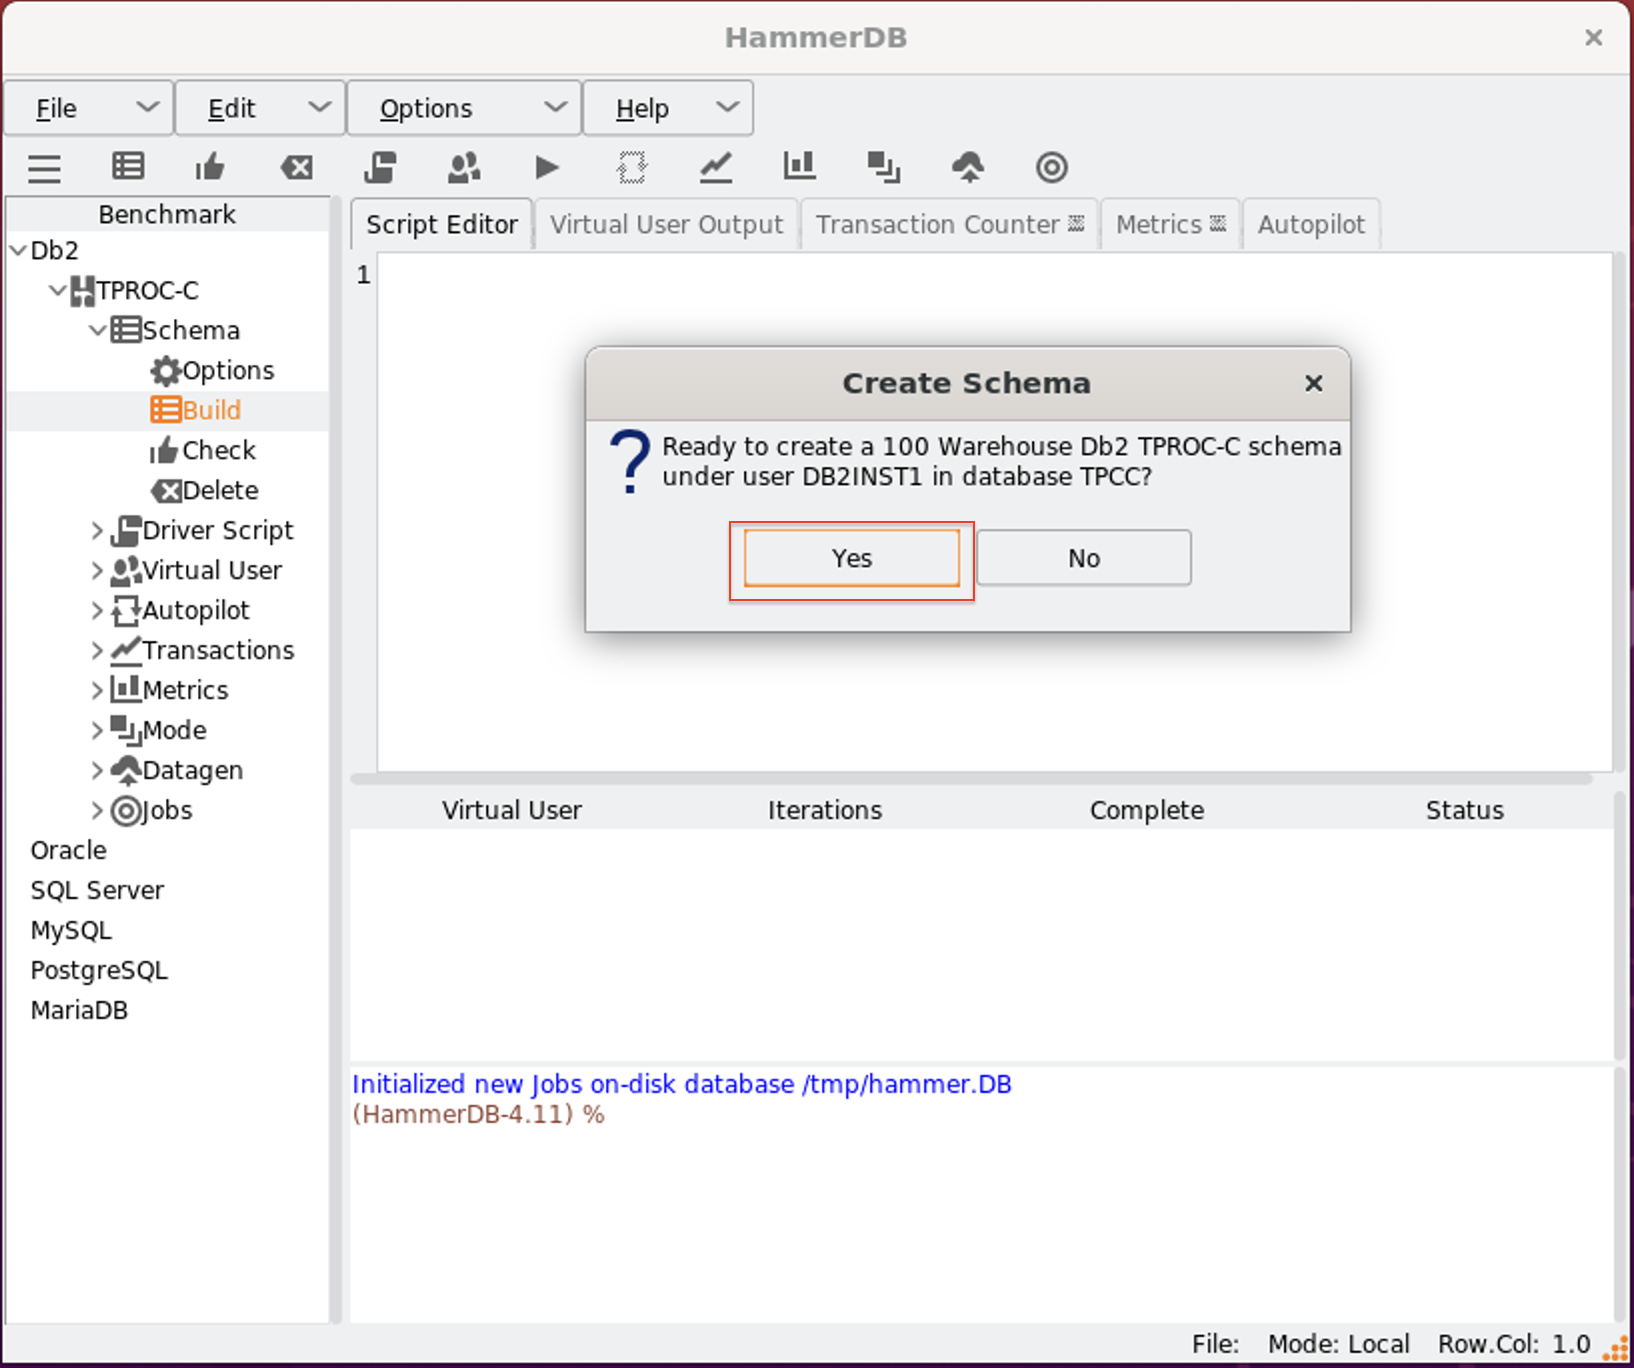The image size is (1634, 1368).
Task: Select the Delete item under Schema
Action: [205, 490]
